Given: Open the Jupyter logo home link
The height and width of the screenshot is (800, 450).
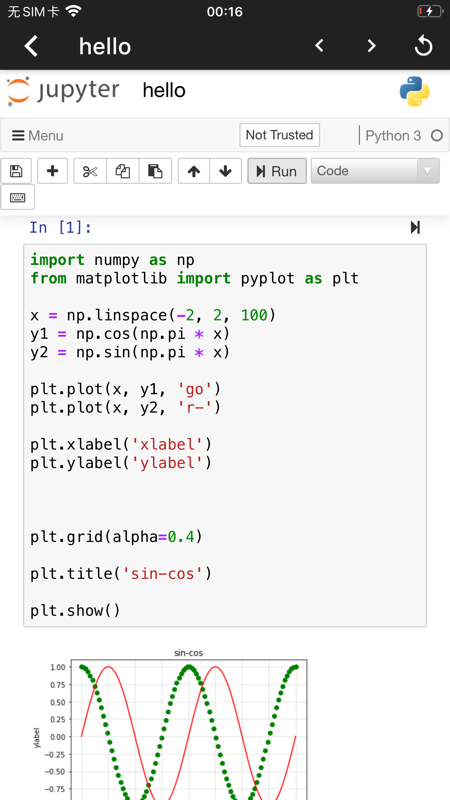Looking at the screenshot, I should coord(63,91).
